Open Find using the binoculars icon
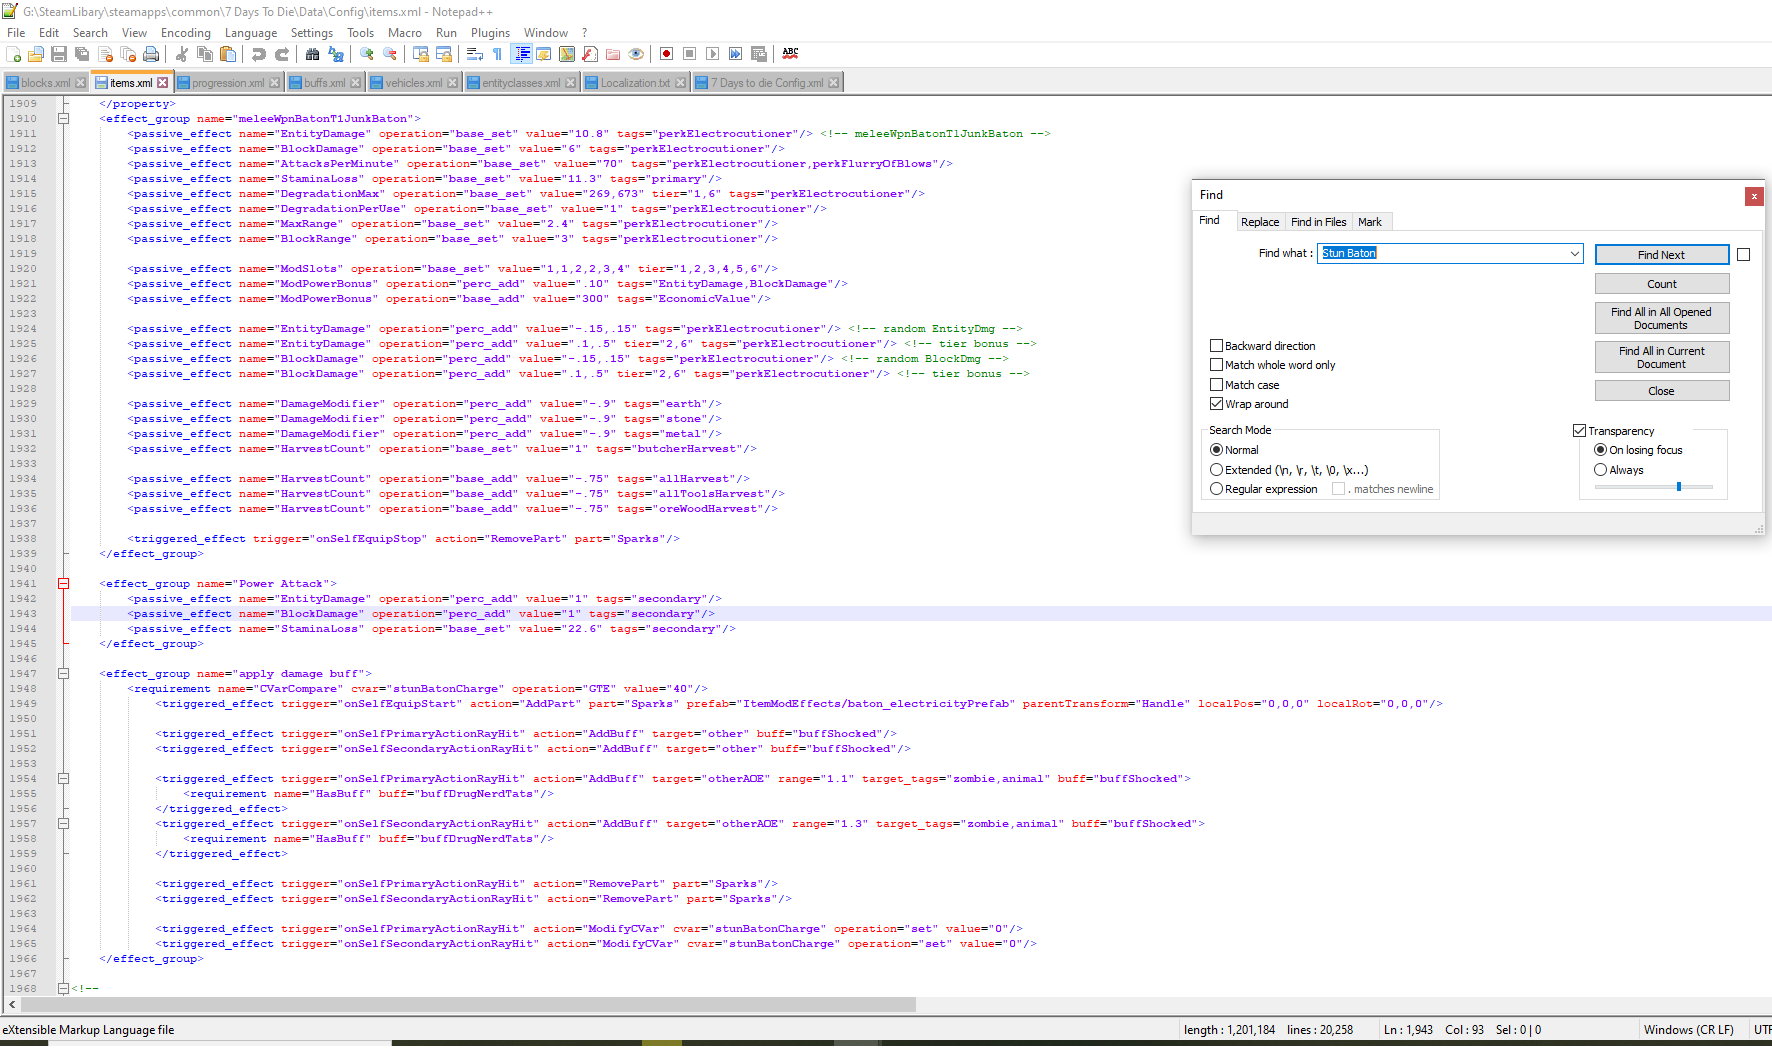 click(313, 54)
